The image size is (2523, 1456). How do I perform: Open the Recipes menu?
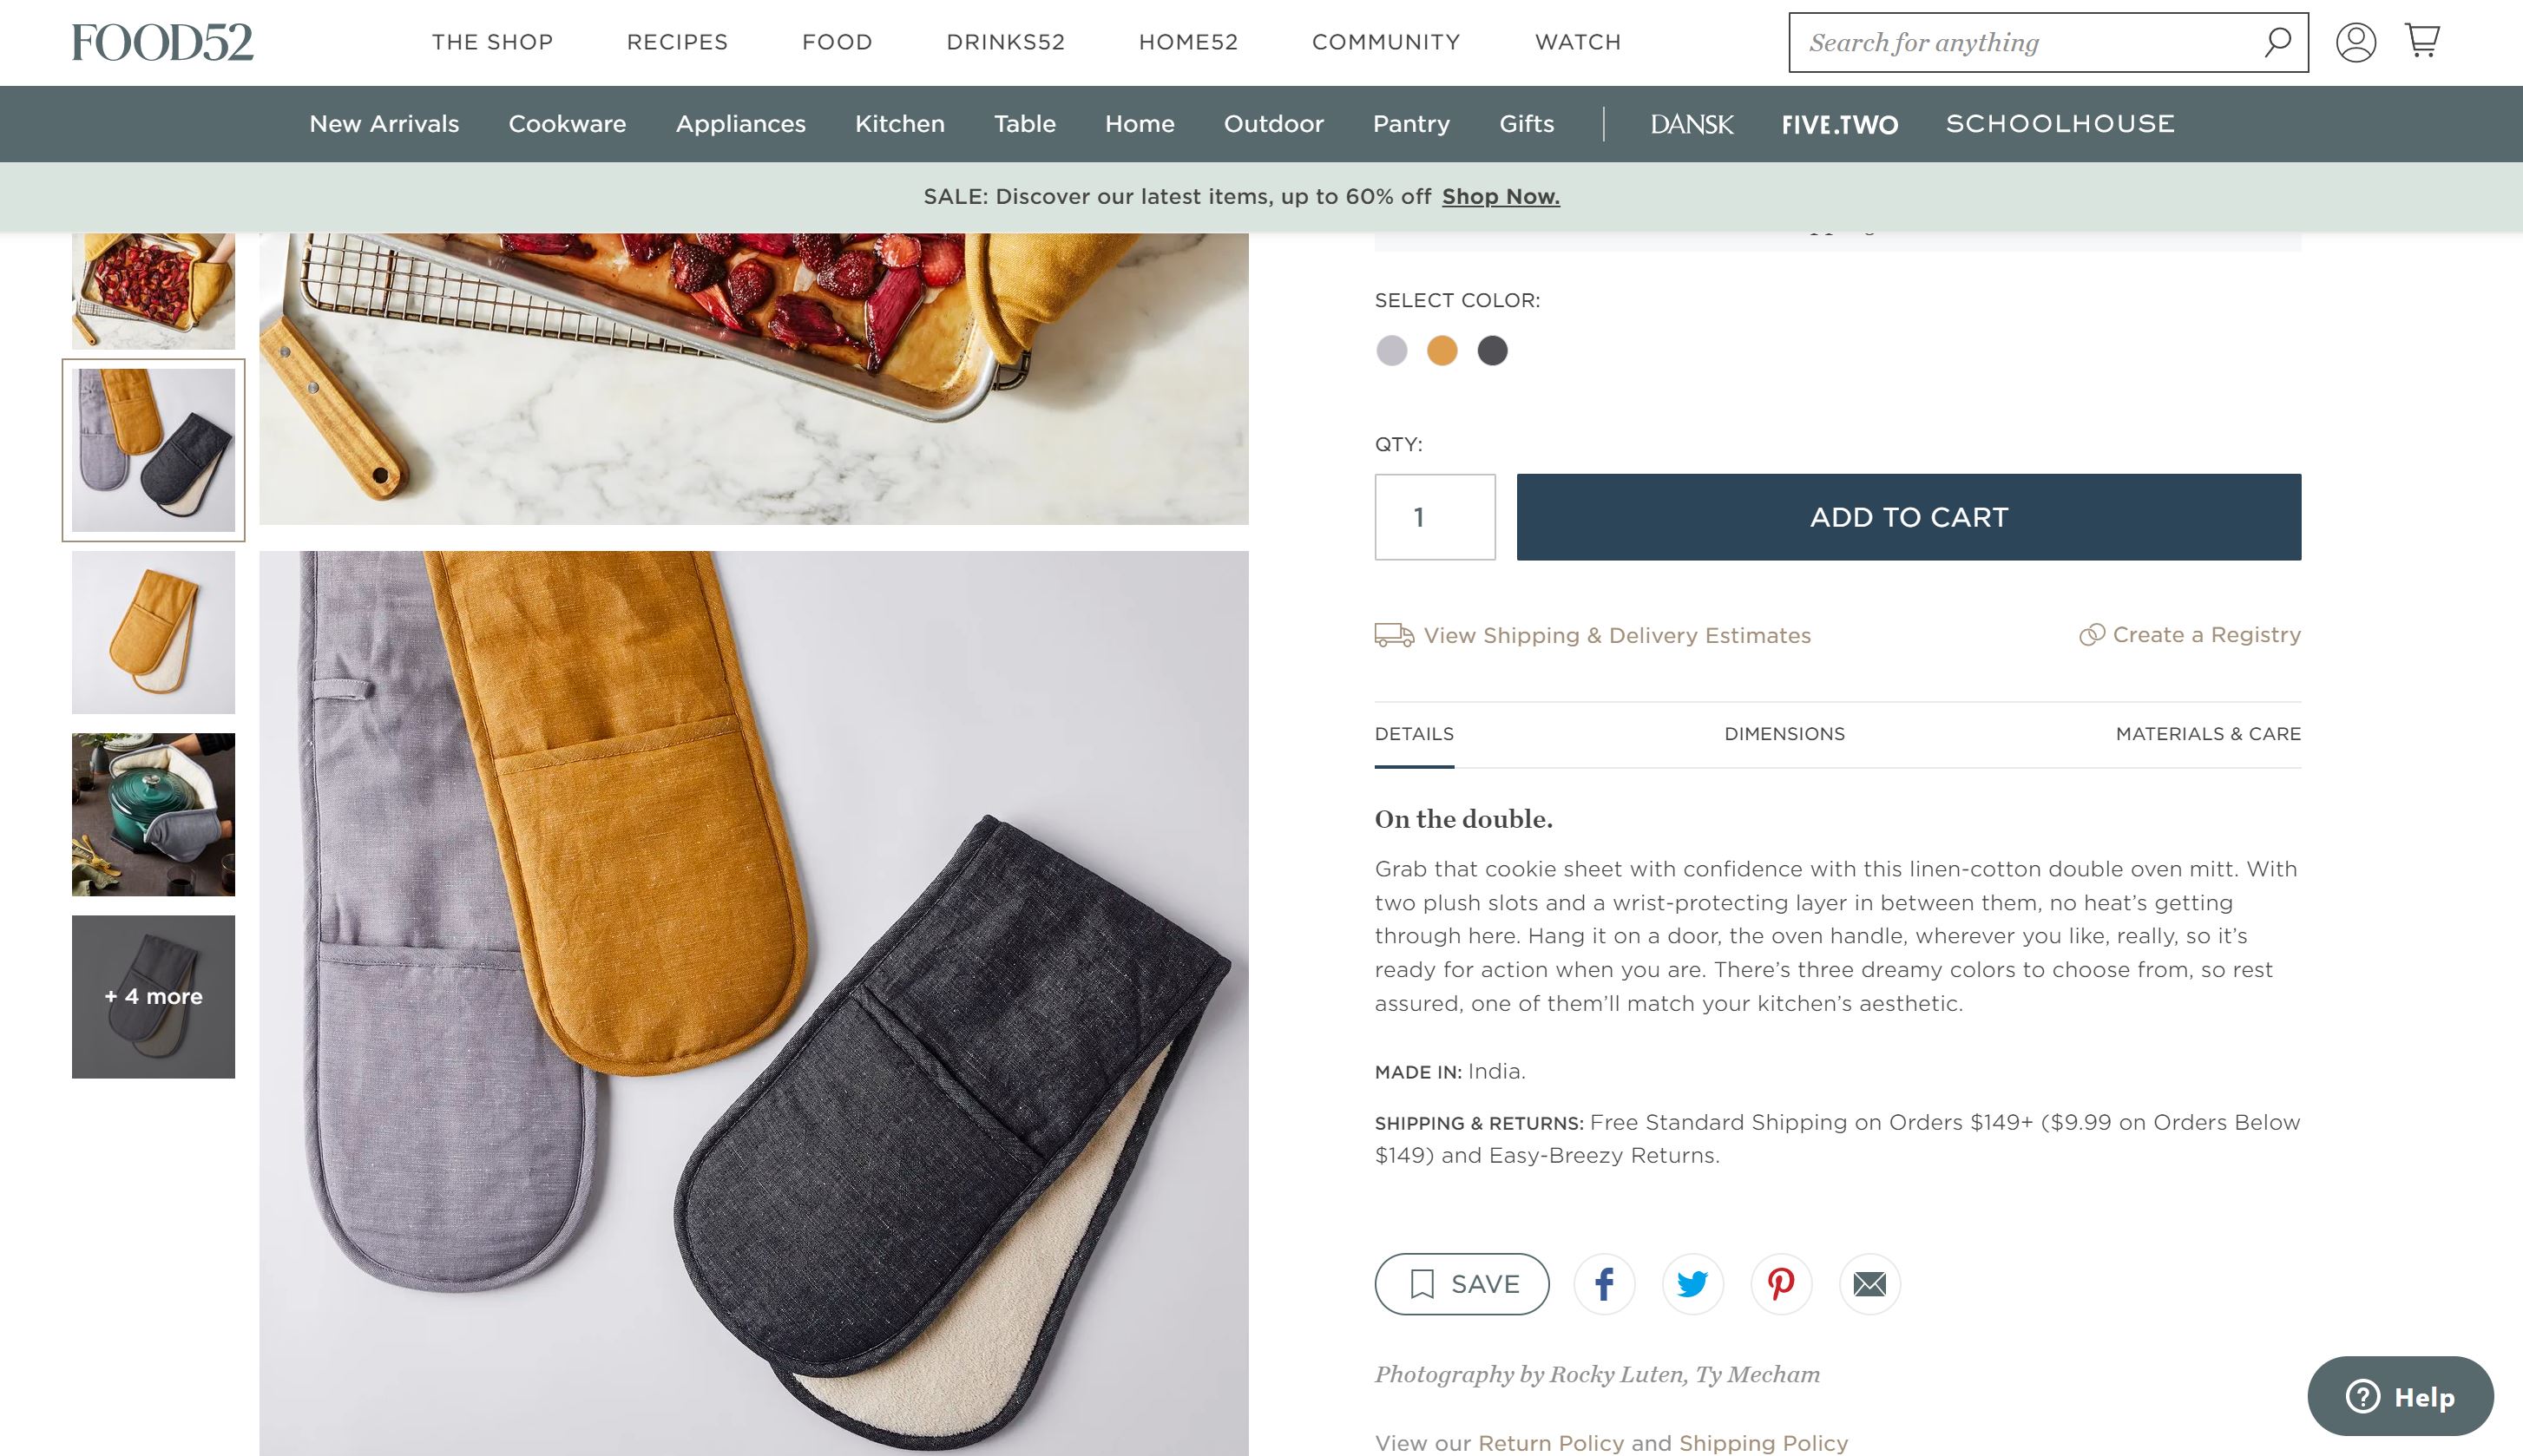(677, 42)
